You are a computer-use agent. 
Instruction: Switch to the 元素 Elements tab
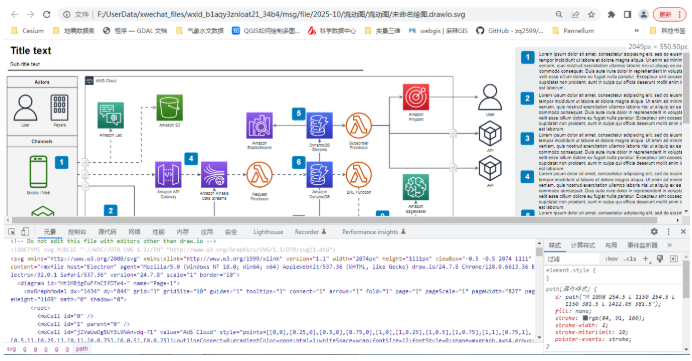point(50,232)
